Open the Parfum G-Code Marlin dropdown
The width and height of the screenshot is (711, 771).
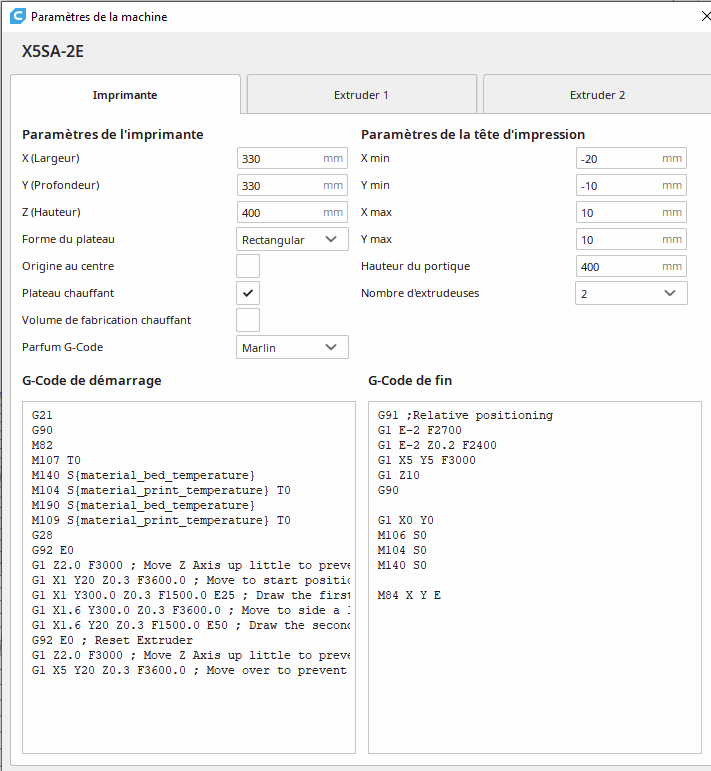coord(292,347)
